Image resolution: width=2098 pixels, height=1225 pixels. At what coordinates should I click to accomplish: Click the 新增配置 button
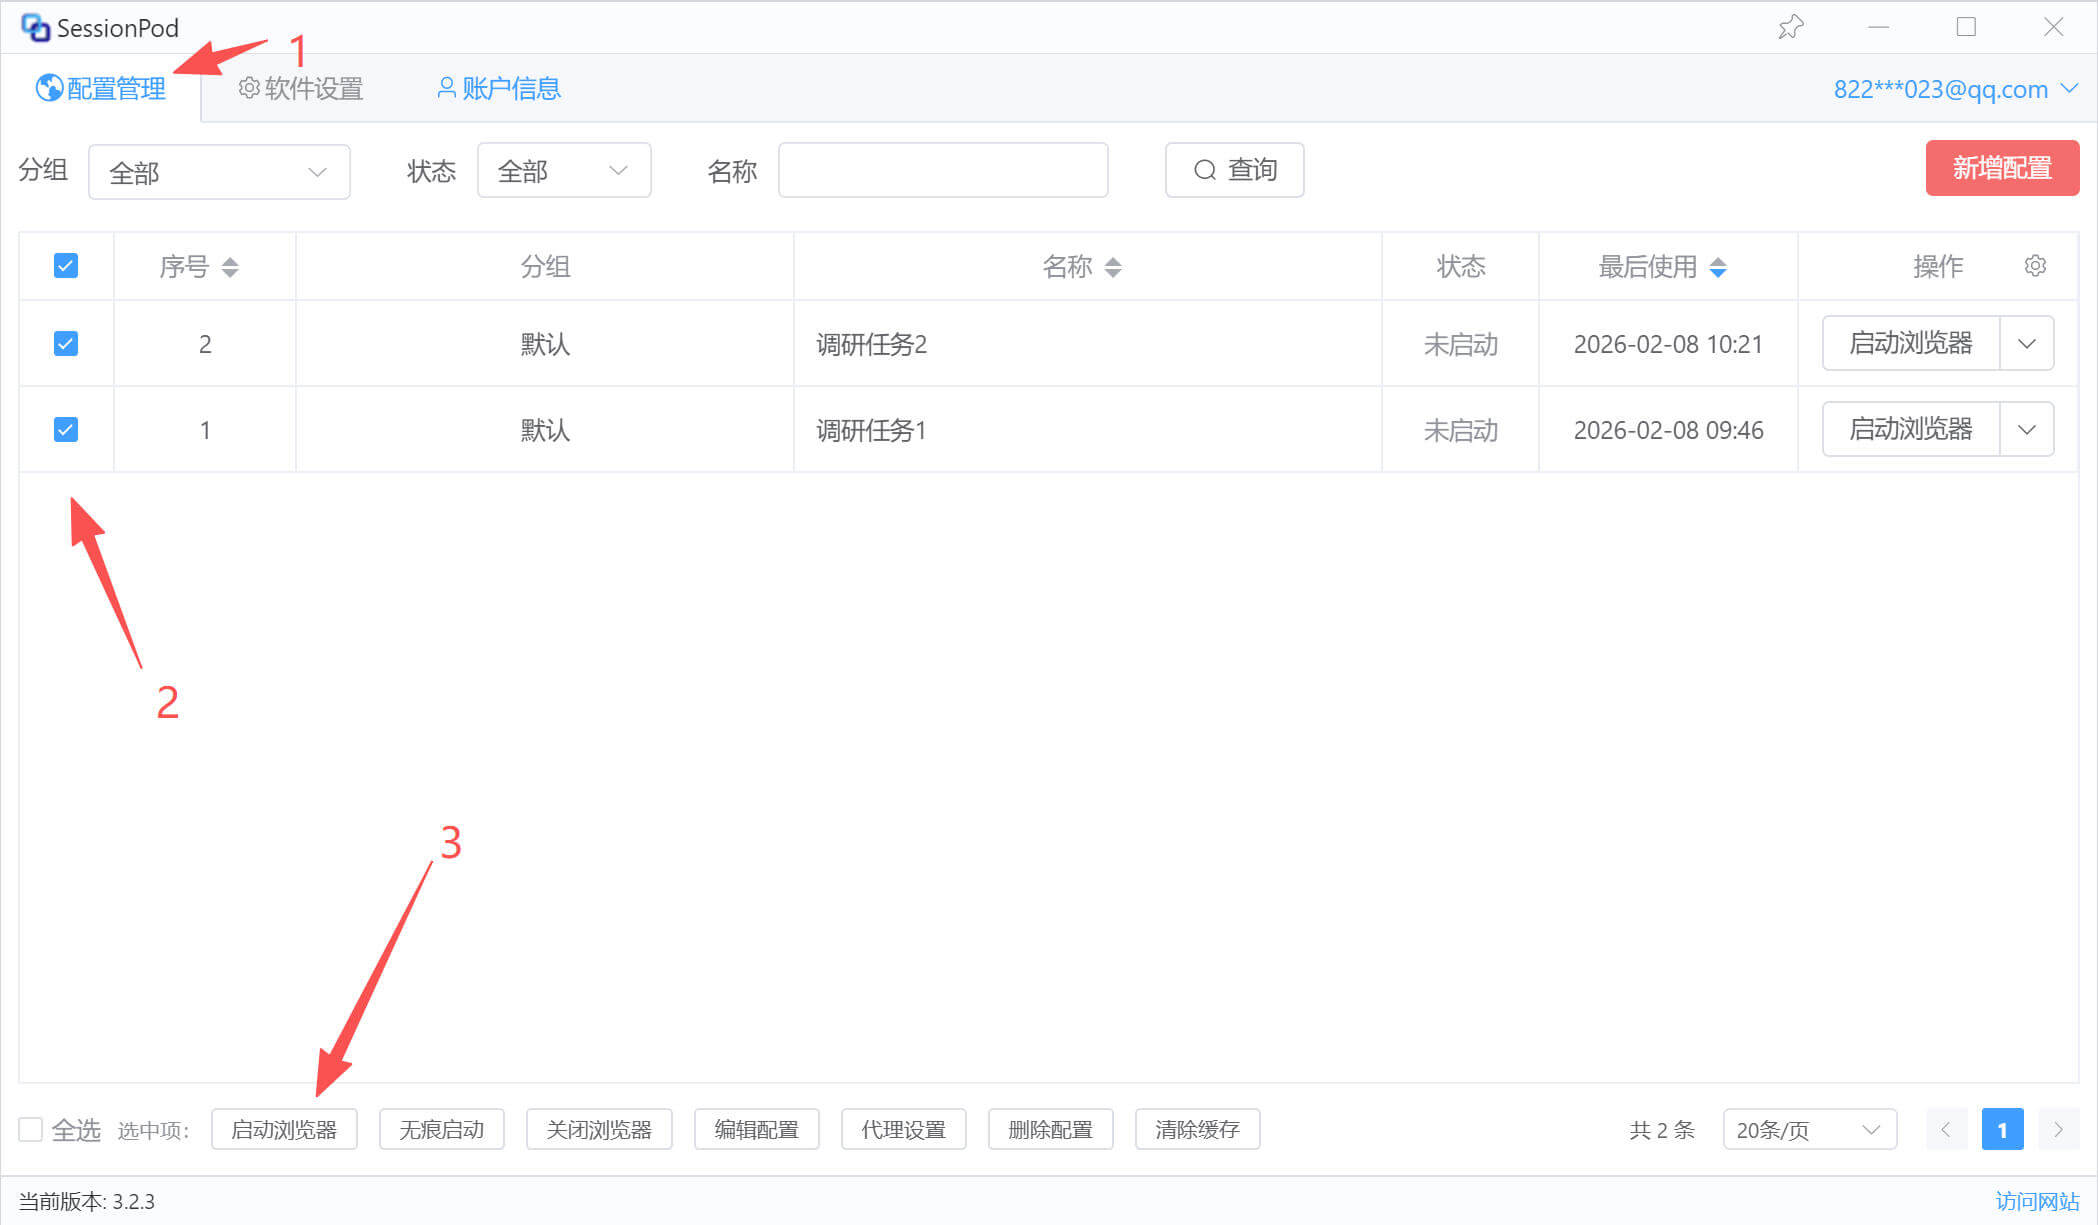(2002, 168)
